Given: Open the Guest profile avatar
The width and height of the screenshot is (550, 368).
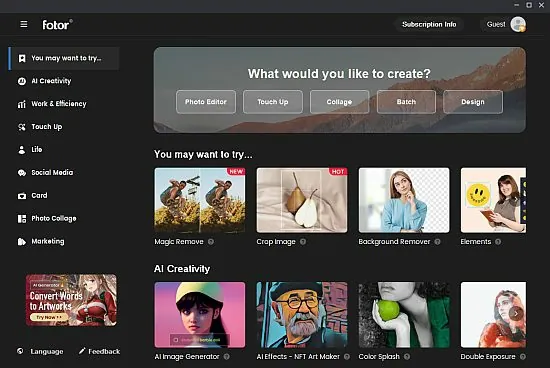Looking at the screenshot, I should 518,25.
